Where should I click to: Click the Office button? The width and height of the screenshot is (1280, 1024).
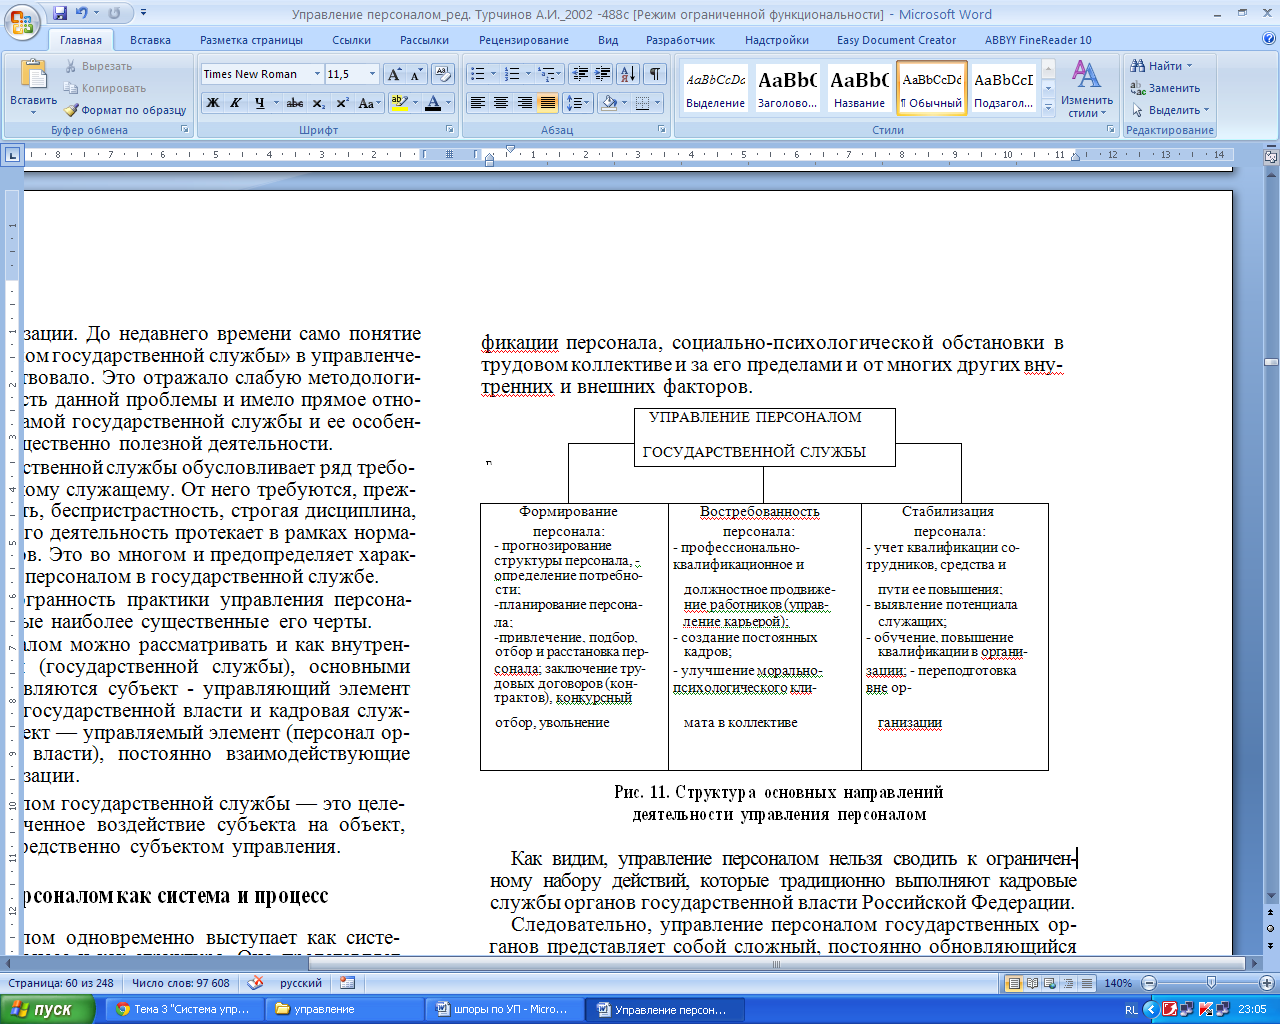click(x=22, y=22)
